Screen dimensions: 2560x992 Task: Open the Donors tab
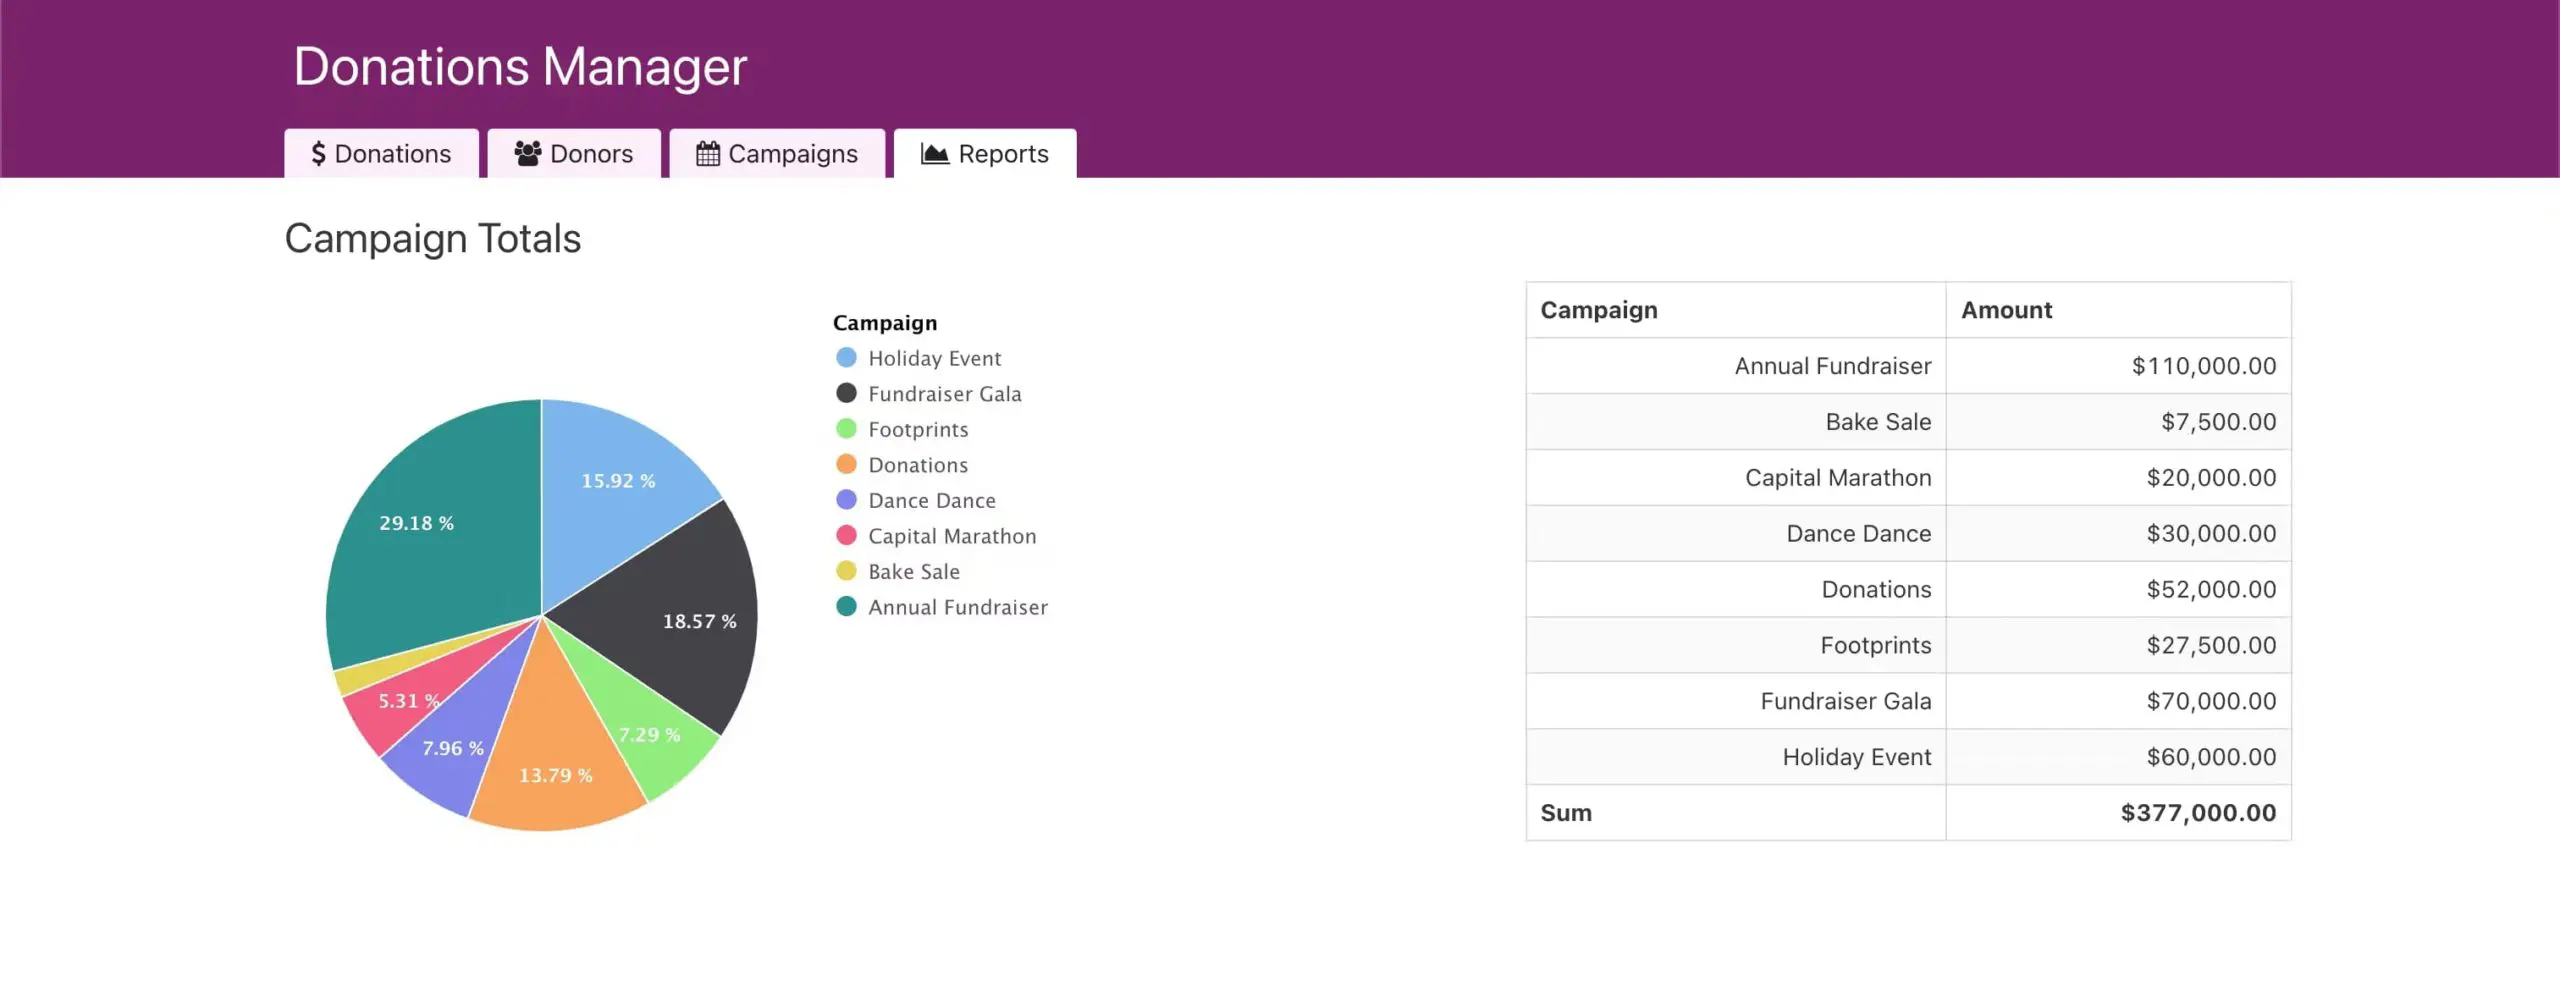point(574,154)
